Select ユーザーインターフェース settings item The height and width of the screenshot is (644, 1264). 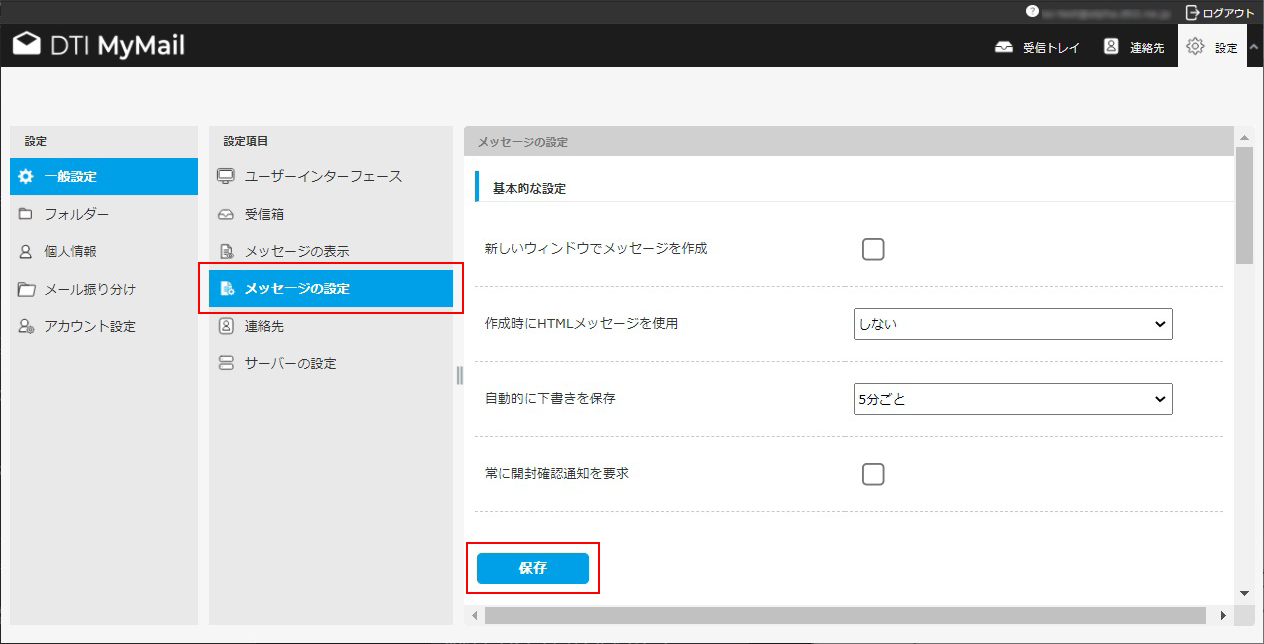[x=331, y=176]
